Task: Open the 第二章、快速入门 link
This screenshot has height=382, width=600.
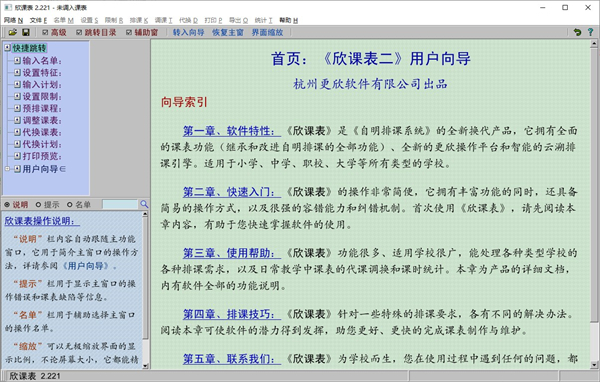Action: click(232, 192)
